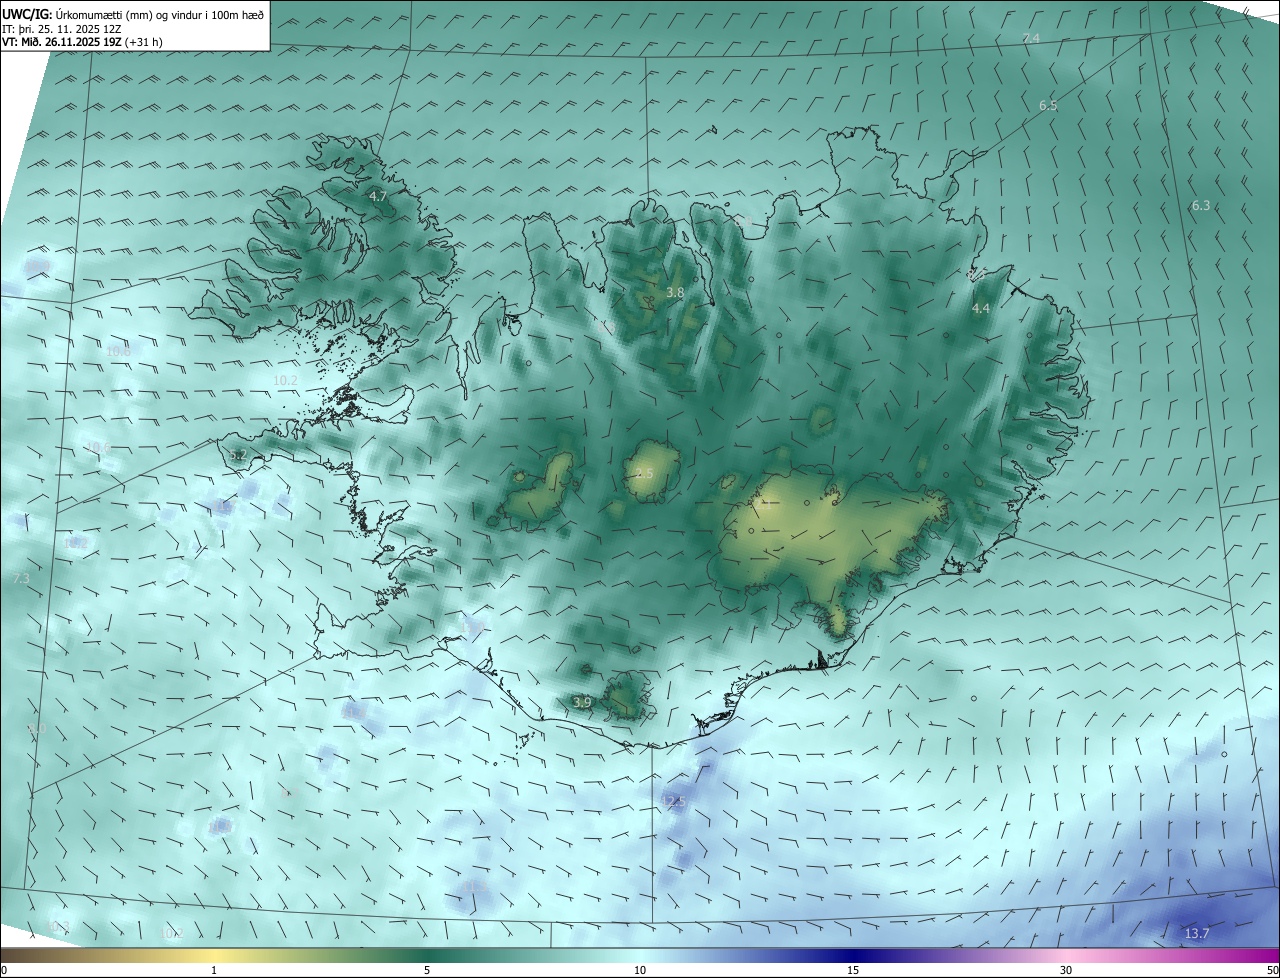The height and width of the screenshot is (978, 1280).
Task: Click the 4.4 value label in east Iceland
Action: click(x=981, y=309)
